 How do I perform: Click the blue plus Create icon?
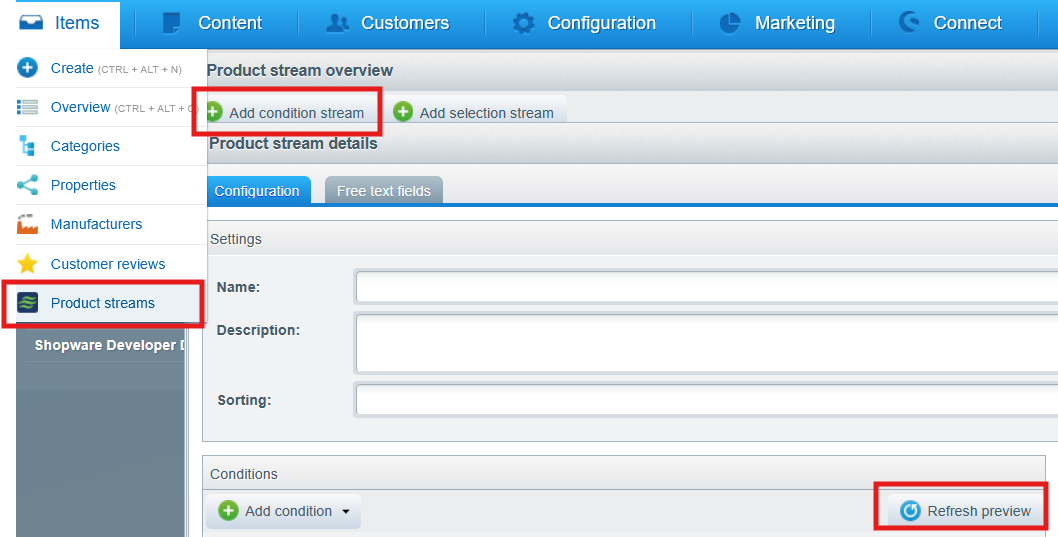[x=28, y=68]
